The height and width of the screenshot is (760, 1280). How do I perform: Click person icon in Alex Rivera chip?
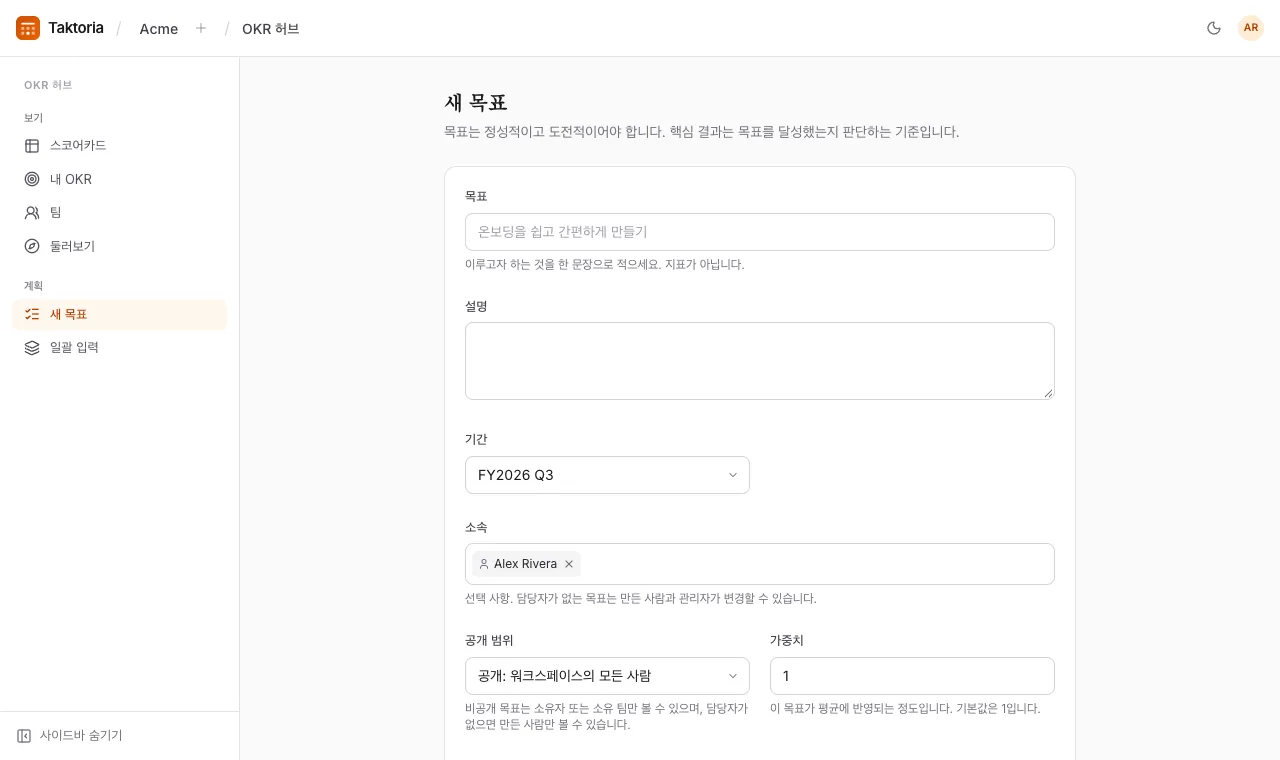pyautogui.click(x=484, y=564)
